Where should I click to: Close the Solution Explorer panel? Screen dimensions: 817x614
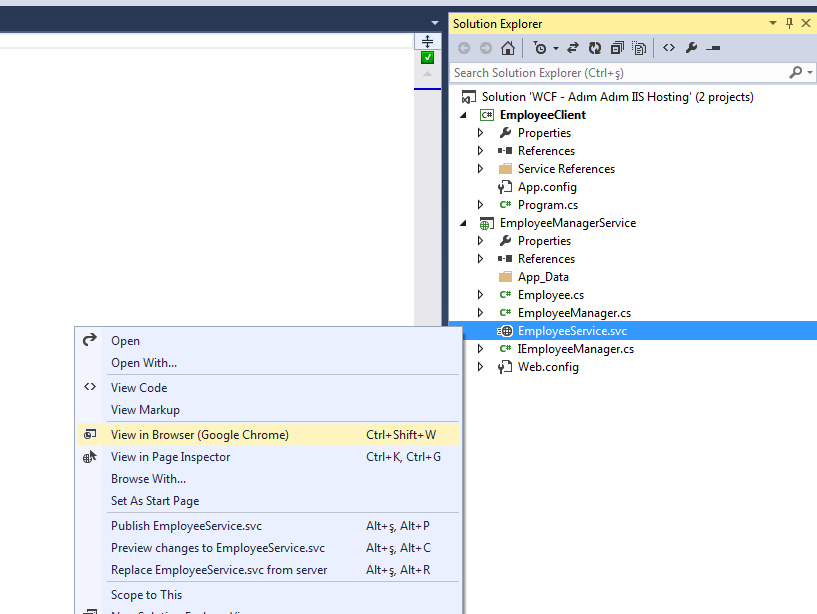[806, 23]
